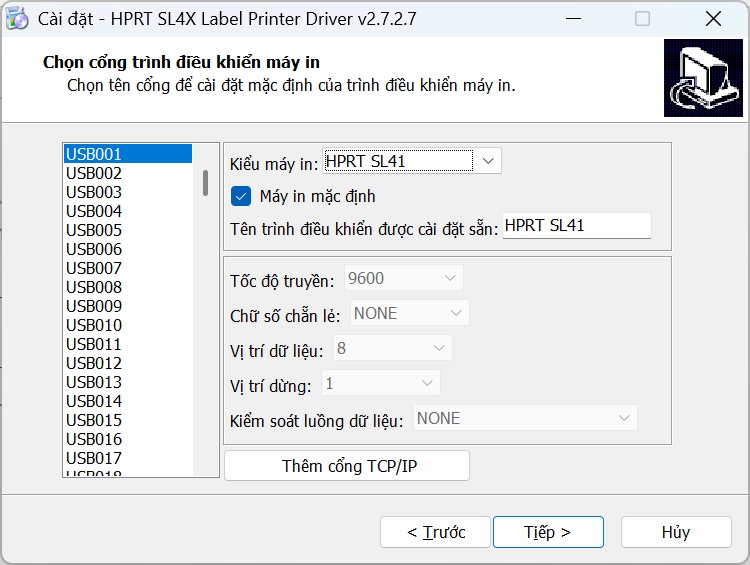The width and height of the screenshot is (750, 565).
Task: Open the Kiểm soát luồng dữ liệu dropdown
Action: click(x=526, y=418)
